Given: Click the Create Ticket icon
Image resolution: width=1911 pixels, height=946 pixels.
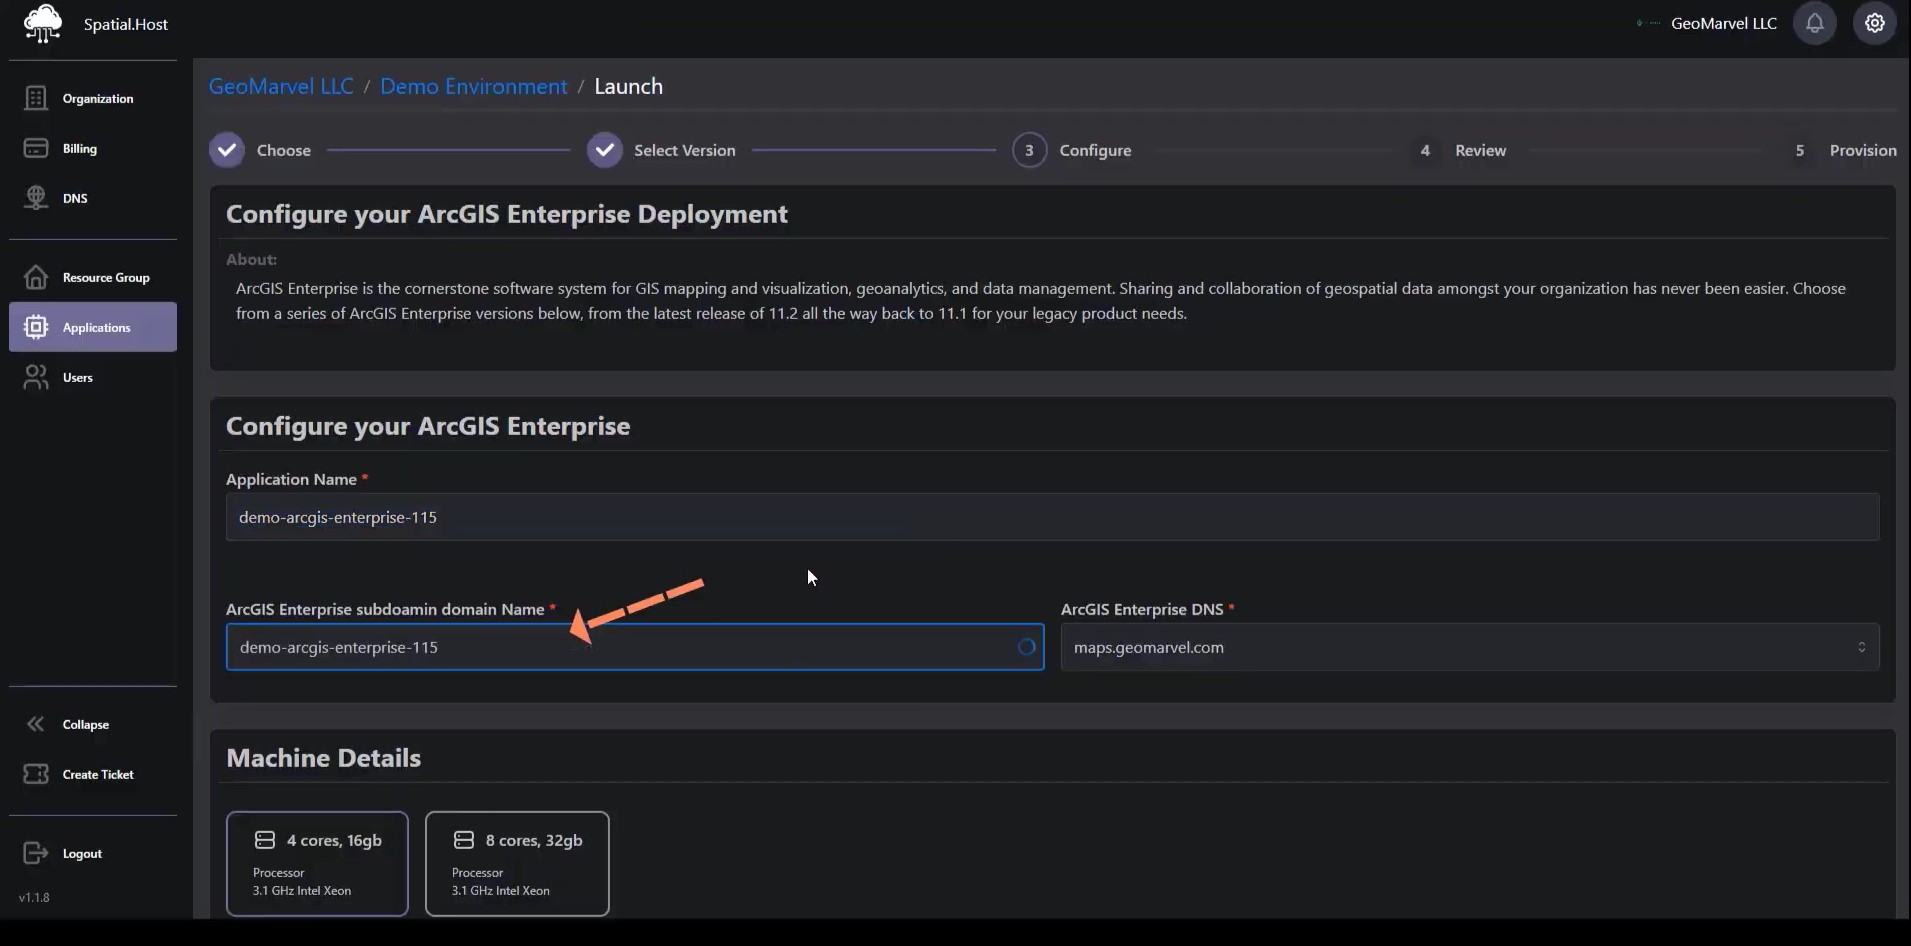Looking at the screenshot, I should (x=37, y=774).
